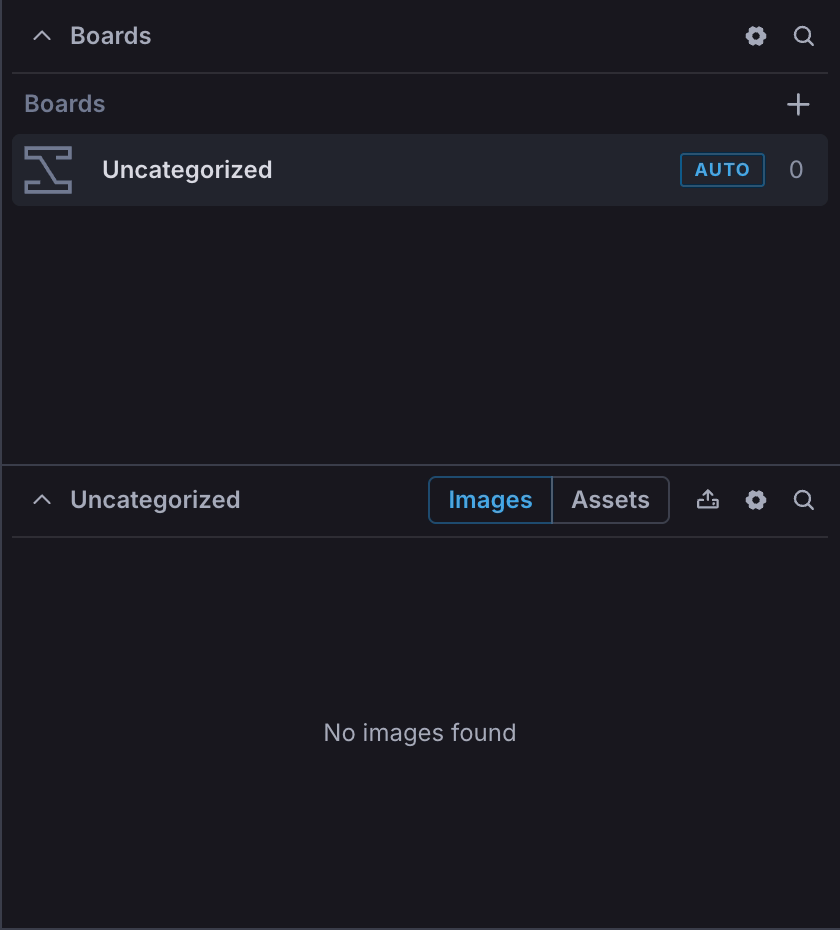840x930 pixels.
Task: Collapse the Uncategorized gallery chevron
Action: (x=42, y=500)
